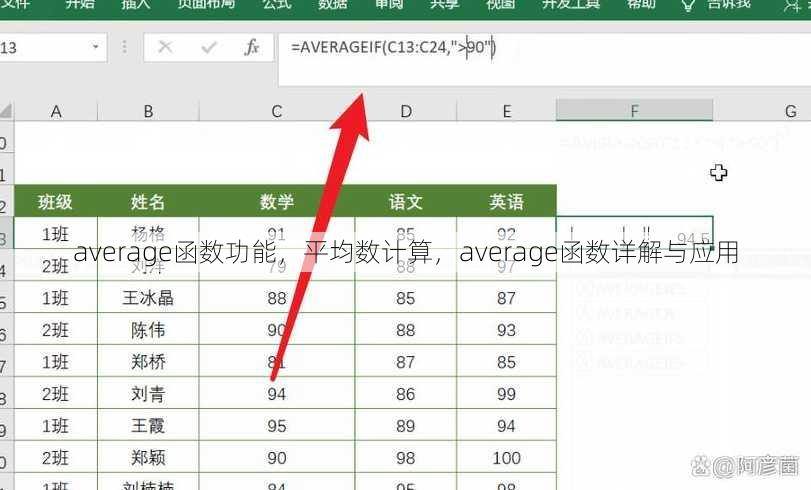Switch to the 页面布局 ribbon tab
This screenshot has height=490, width=811.
206,5
